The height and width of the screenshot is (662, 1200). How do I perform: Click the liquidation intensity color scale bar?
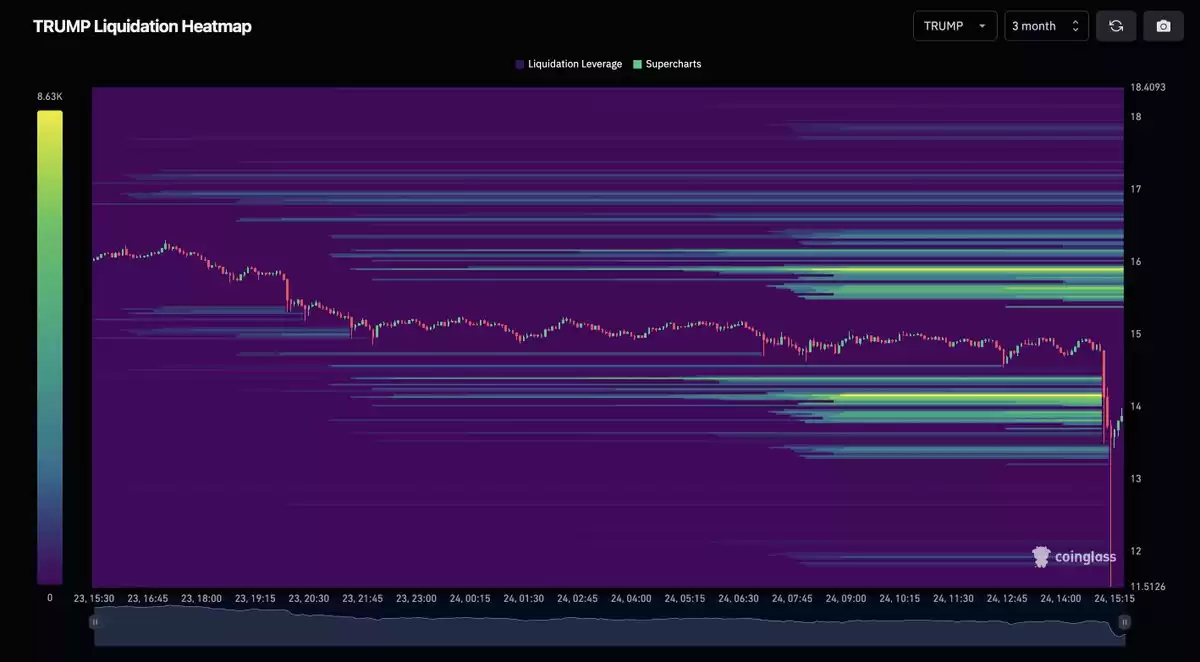50,347
